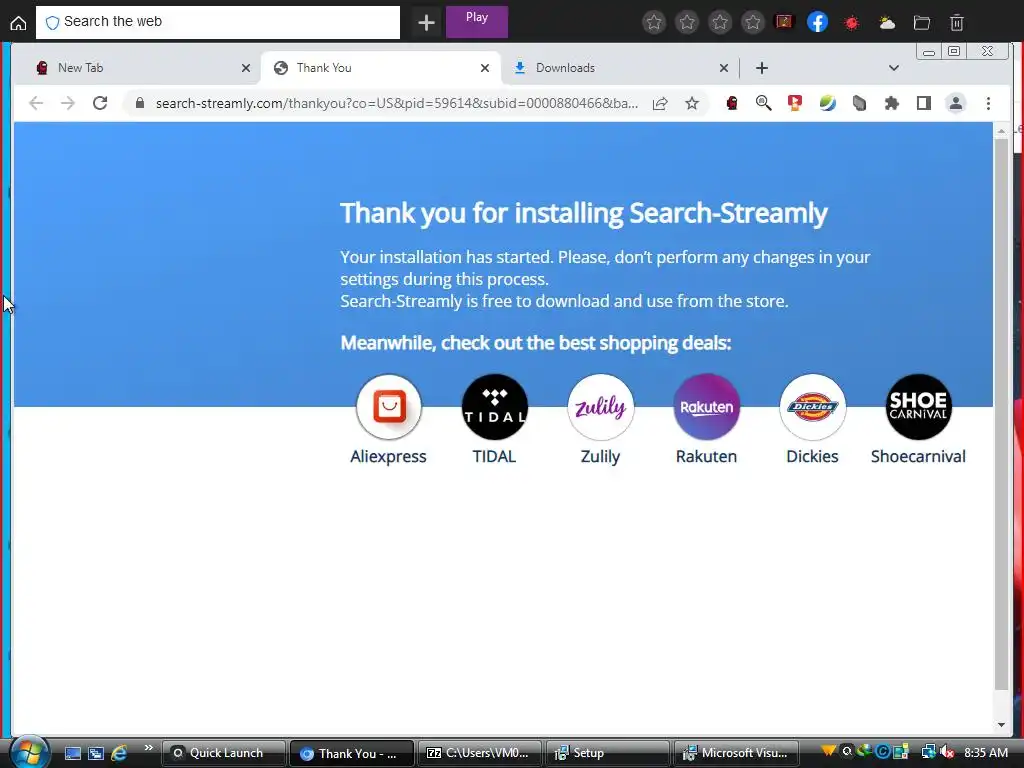
Task: Open the red game thumbnail shortcut icon
Action: pos(784,22)
